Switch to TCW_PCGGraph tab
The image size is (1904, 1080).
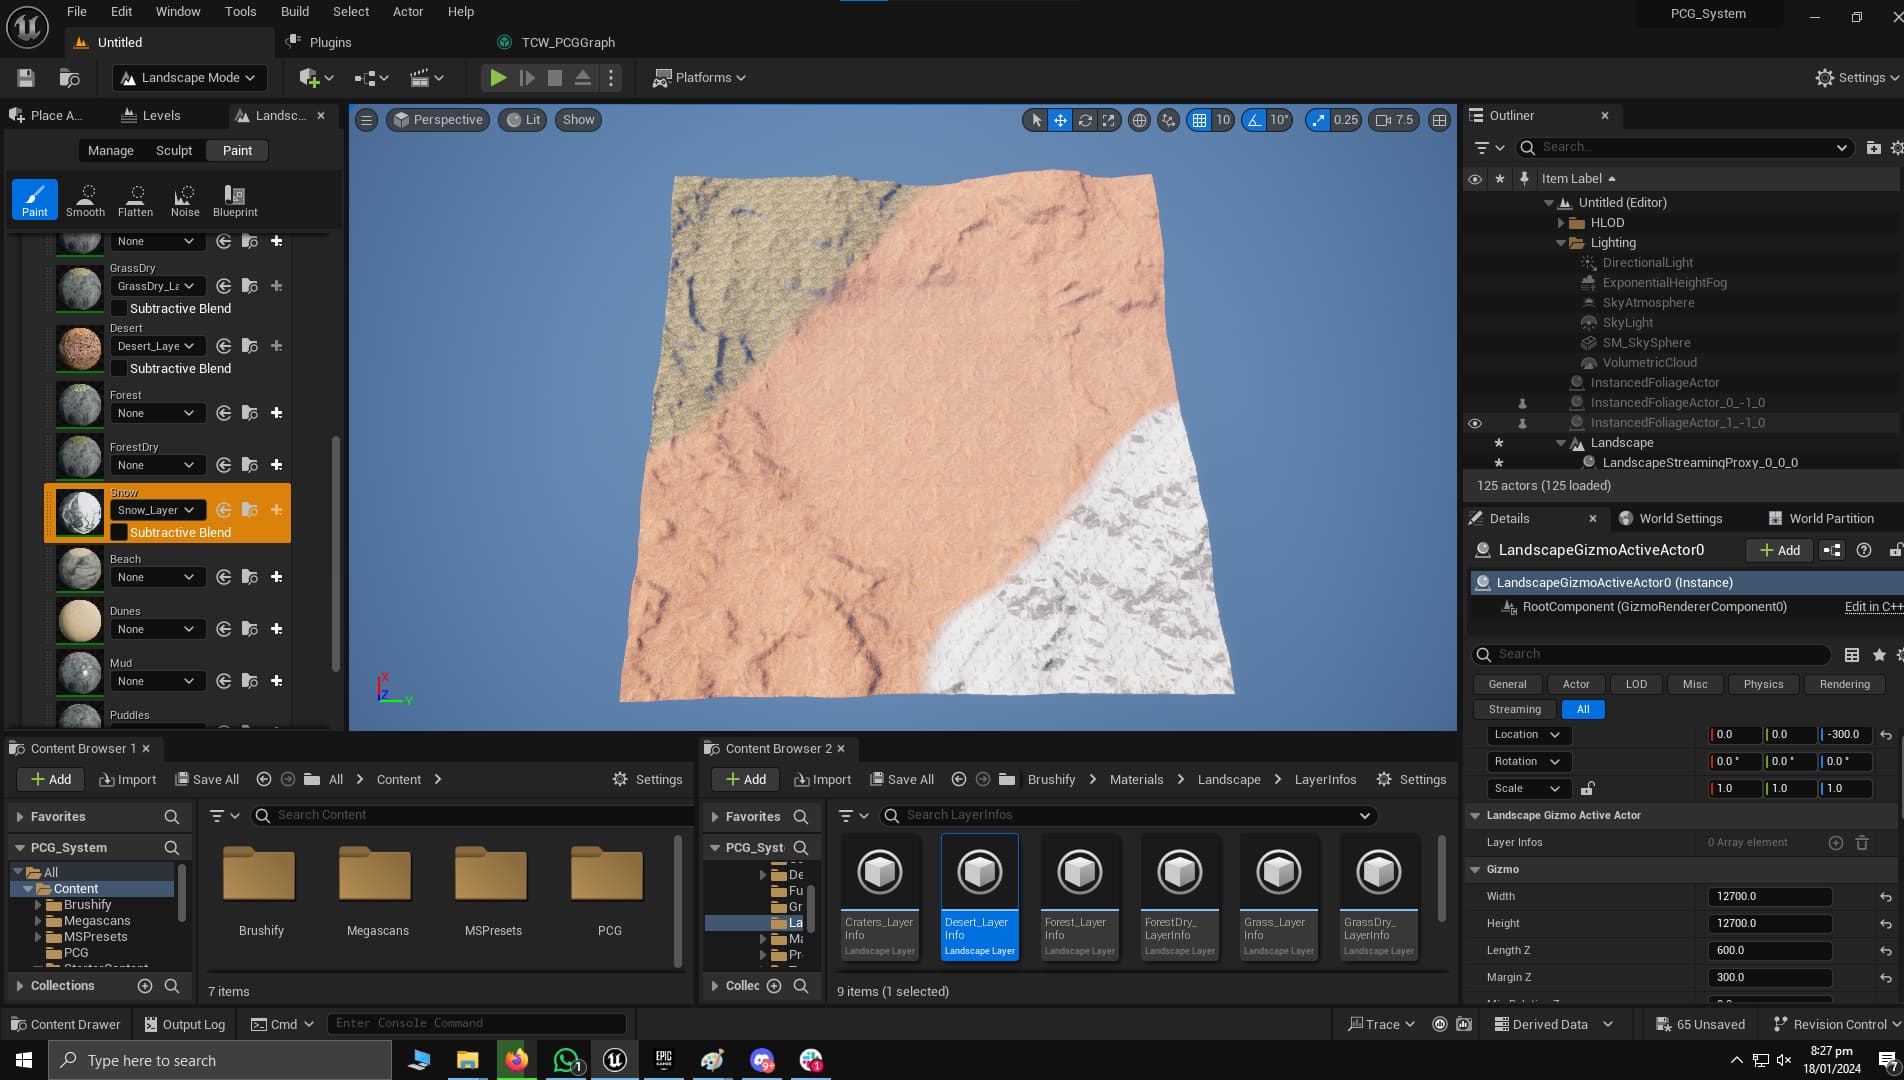pyautogui.click(x=568, y=42)
